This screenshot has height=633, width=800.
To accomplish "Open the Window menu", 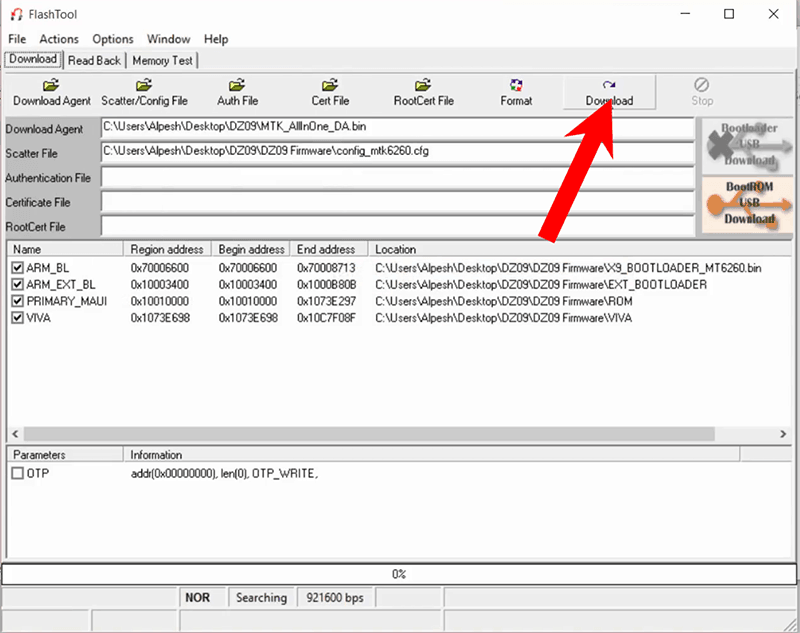I will pos(168,39).
